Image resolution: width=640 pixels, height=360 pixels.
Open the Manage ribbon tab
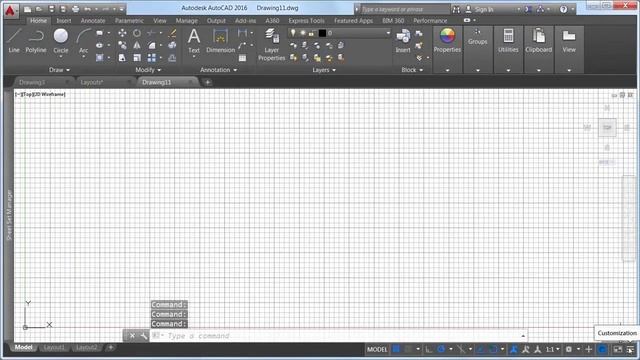[x=187, y=20]
